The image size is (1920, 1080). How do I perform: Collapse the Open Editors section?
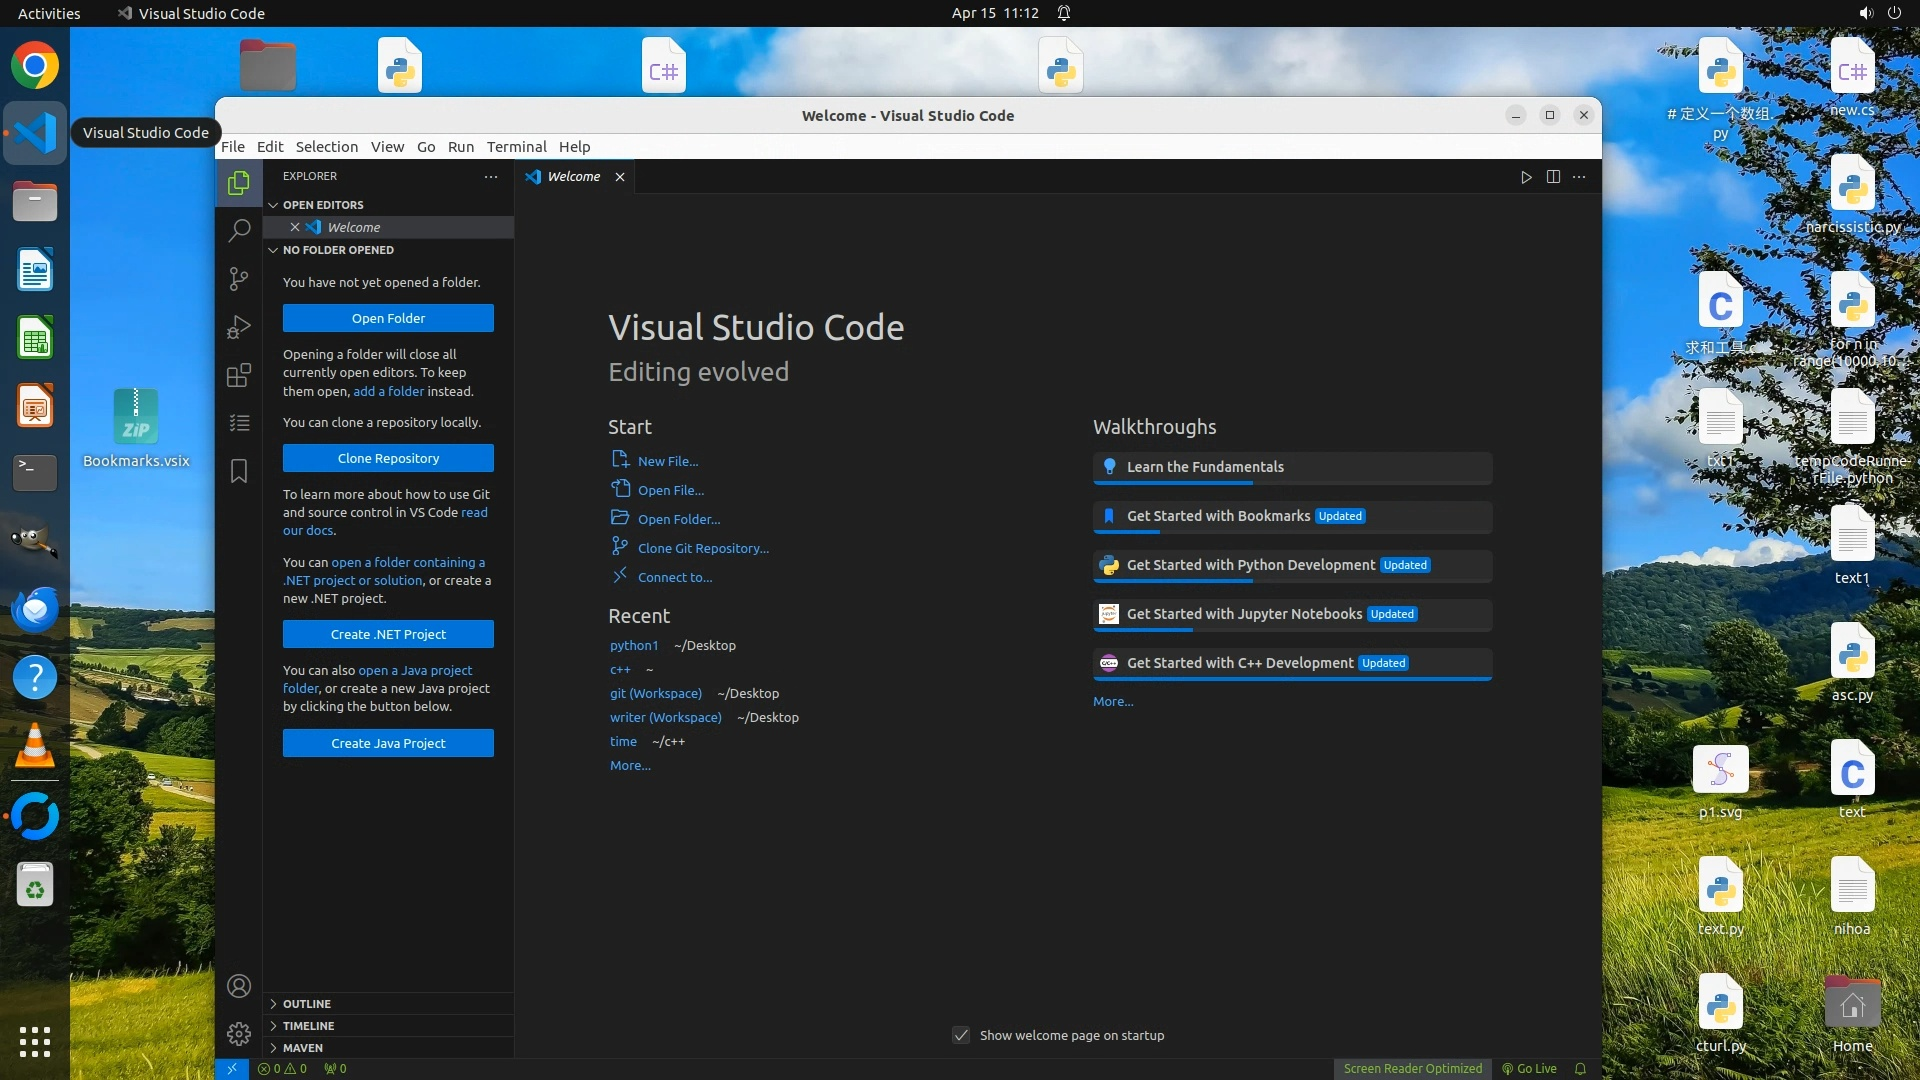322,204
